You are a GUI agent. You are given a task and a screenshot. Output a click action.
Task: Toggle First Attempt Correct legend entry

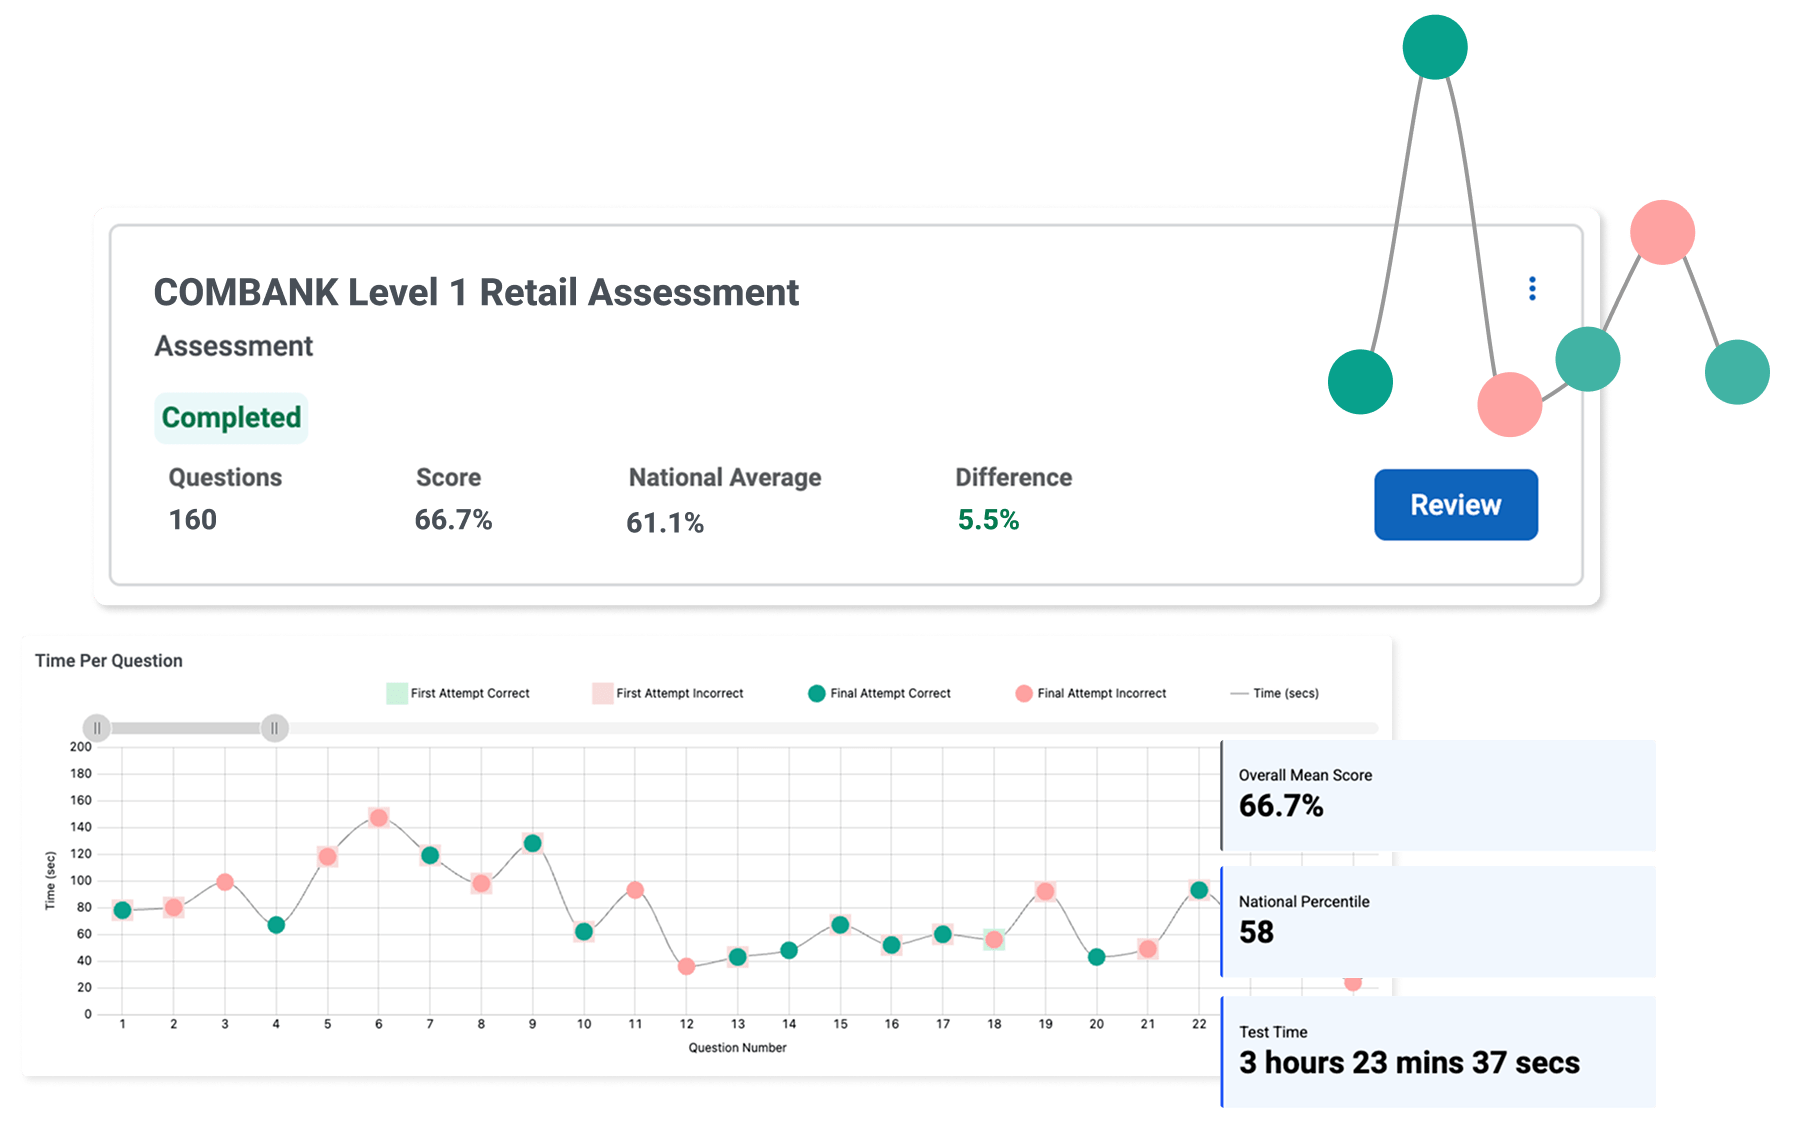tap(458, 693)
